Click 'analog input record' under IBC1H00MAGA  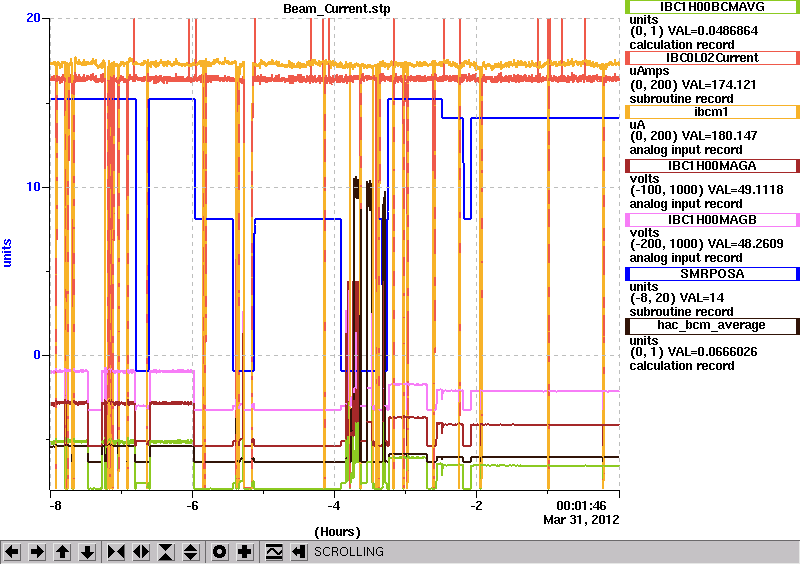point(686,204)
